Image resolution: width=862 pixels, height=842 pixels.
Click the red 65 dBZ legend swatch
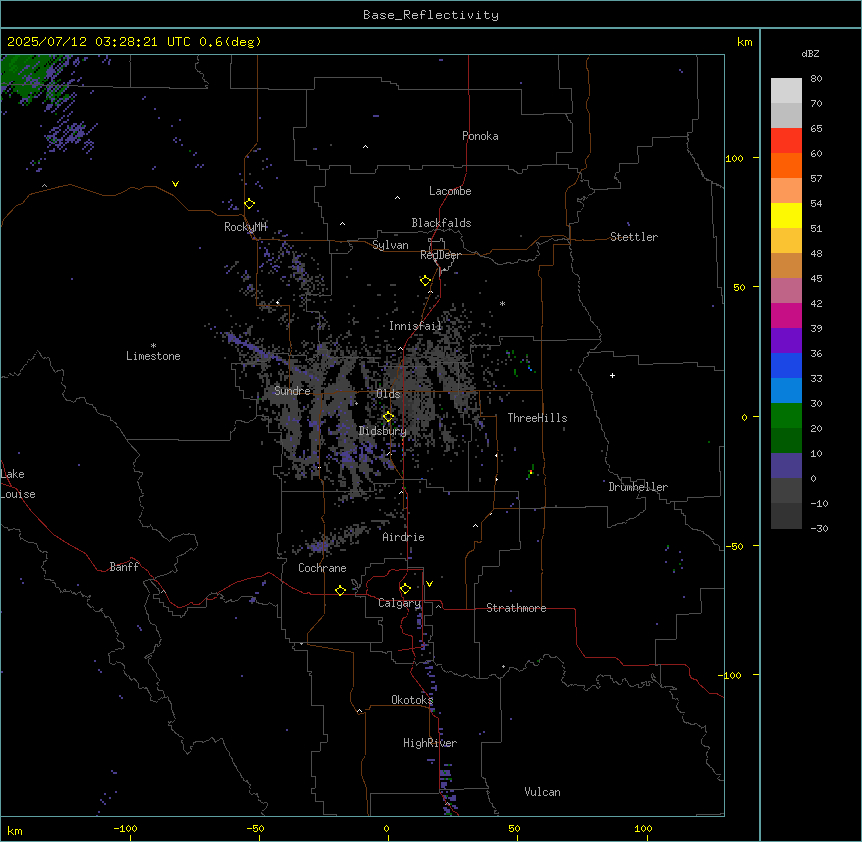pos(786,140)
